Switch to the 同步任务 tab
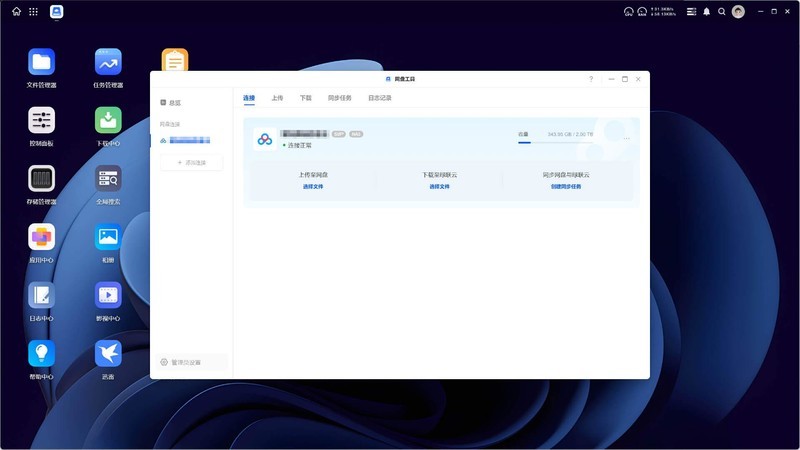The width and height of the screenshot is (800, 450). (x=339, y=98)
